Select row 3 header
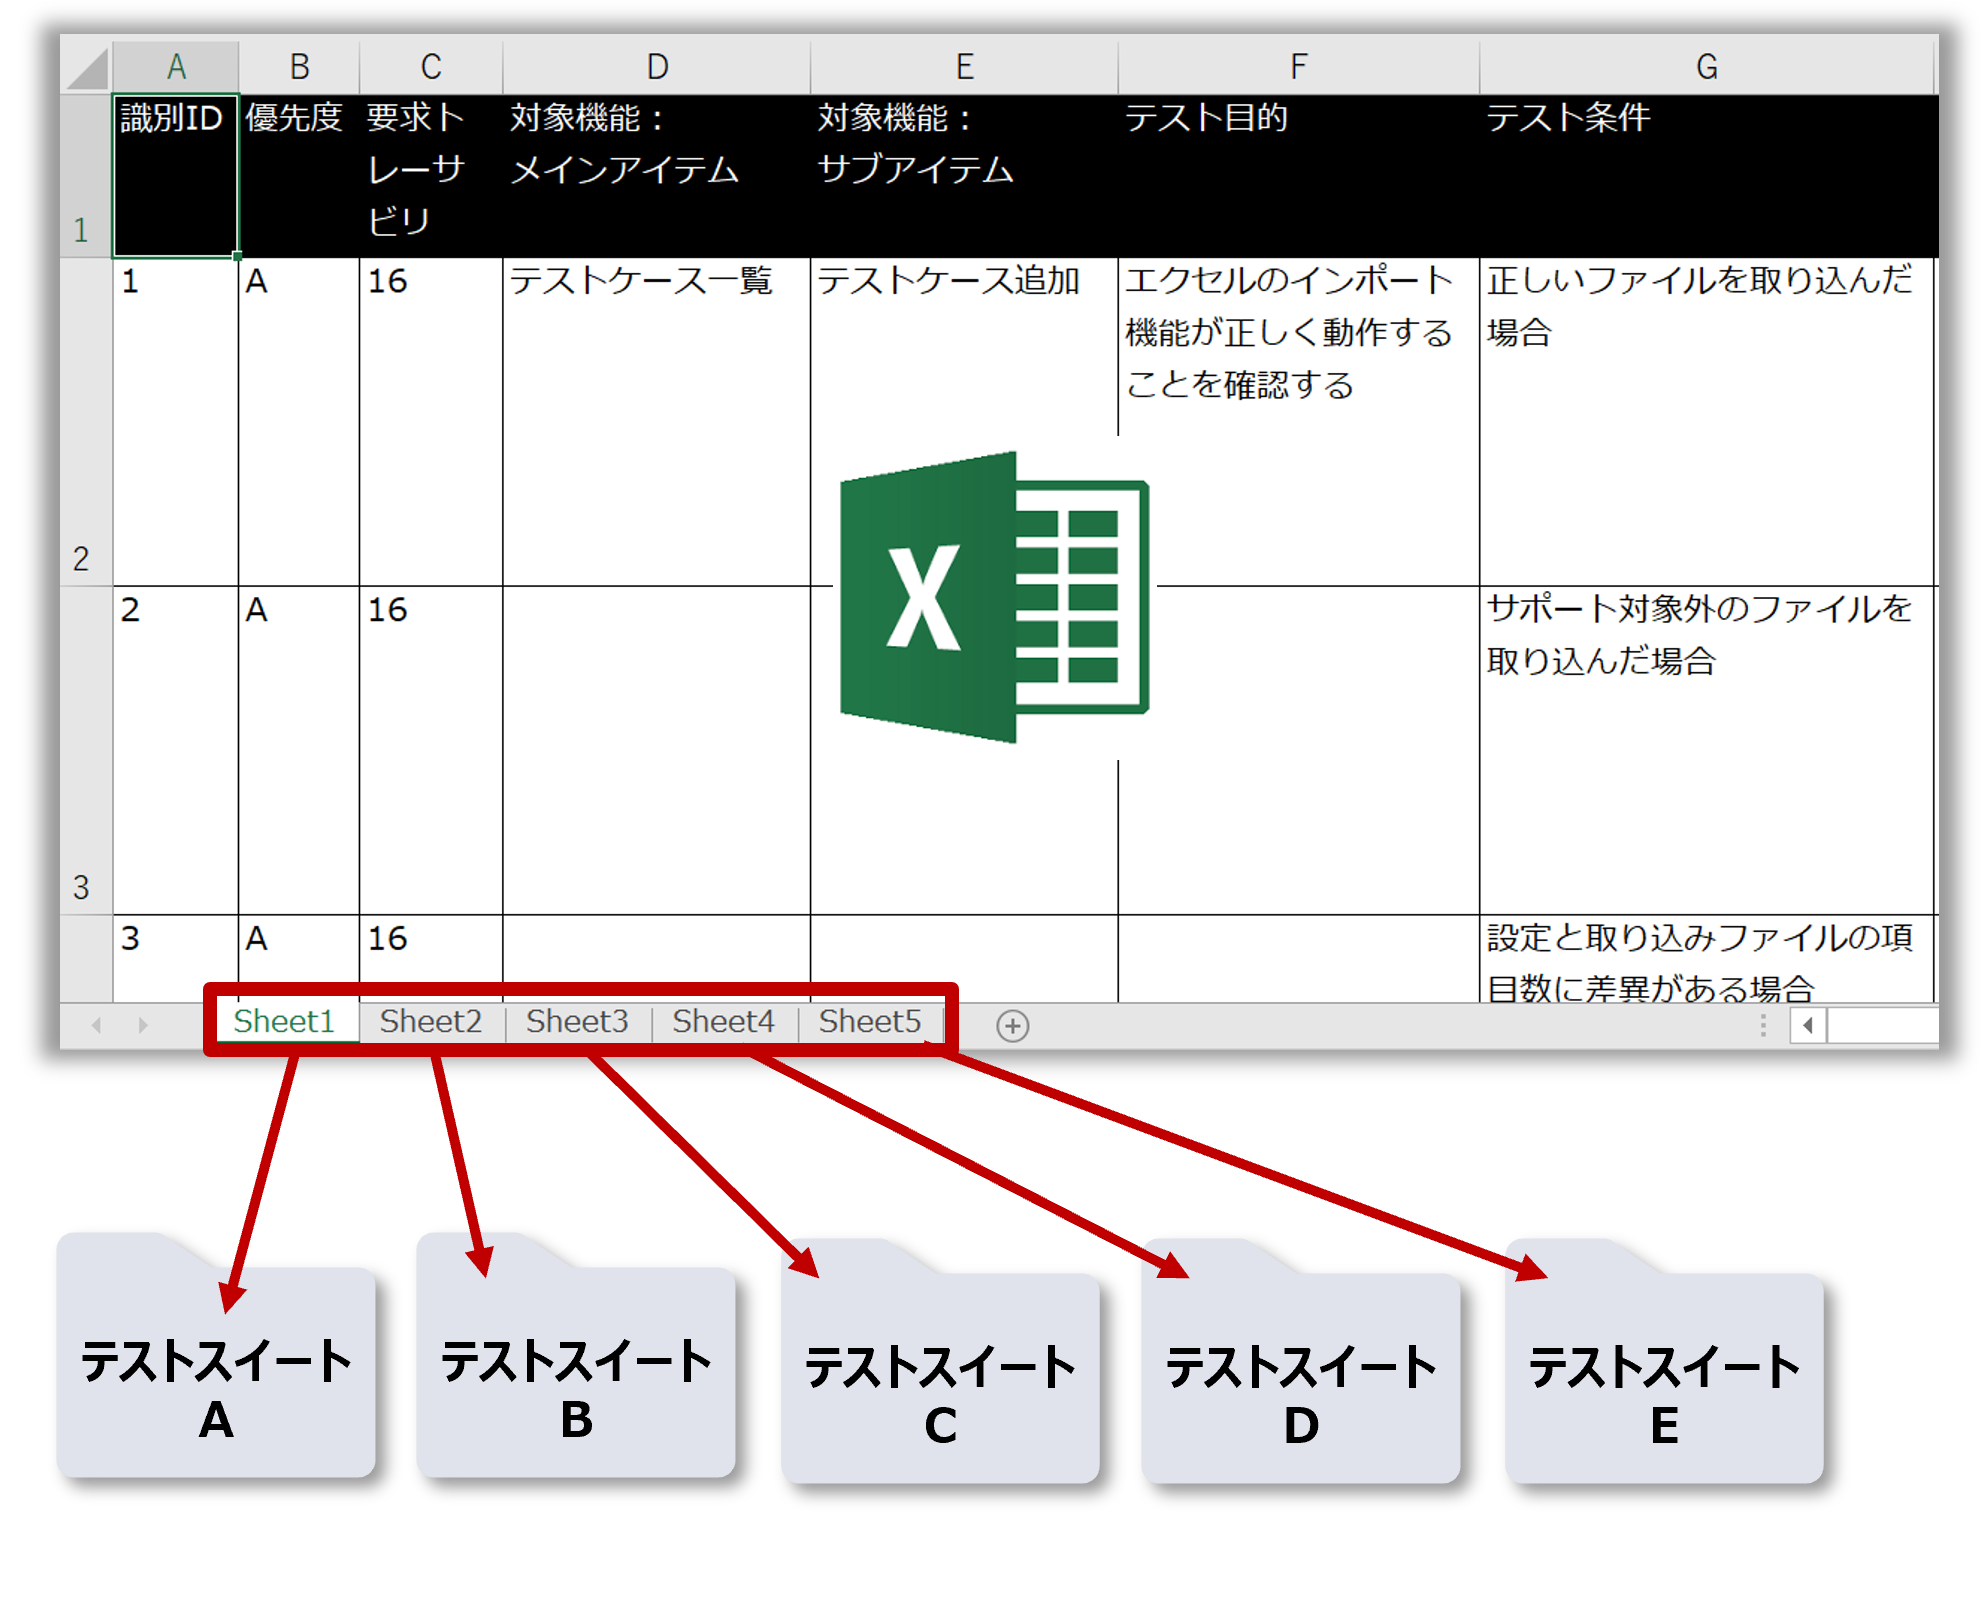Screen dimensions: 1981x1600 coord(86,750)
